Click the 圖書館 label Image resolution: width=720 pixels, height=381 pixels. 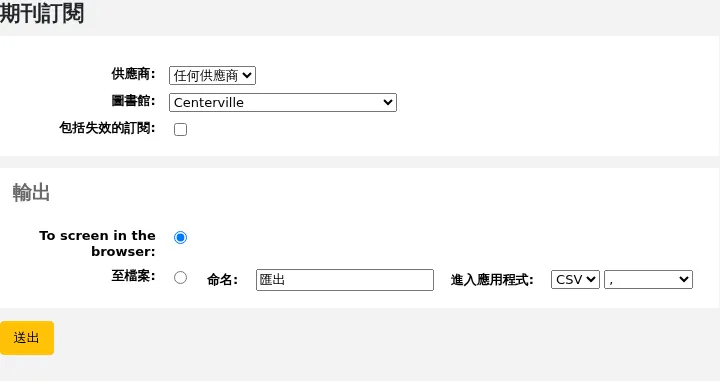click(133, 101)
